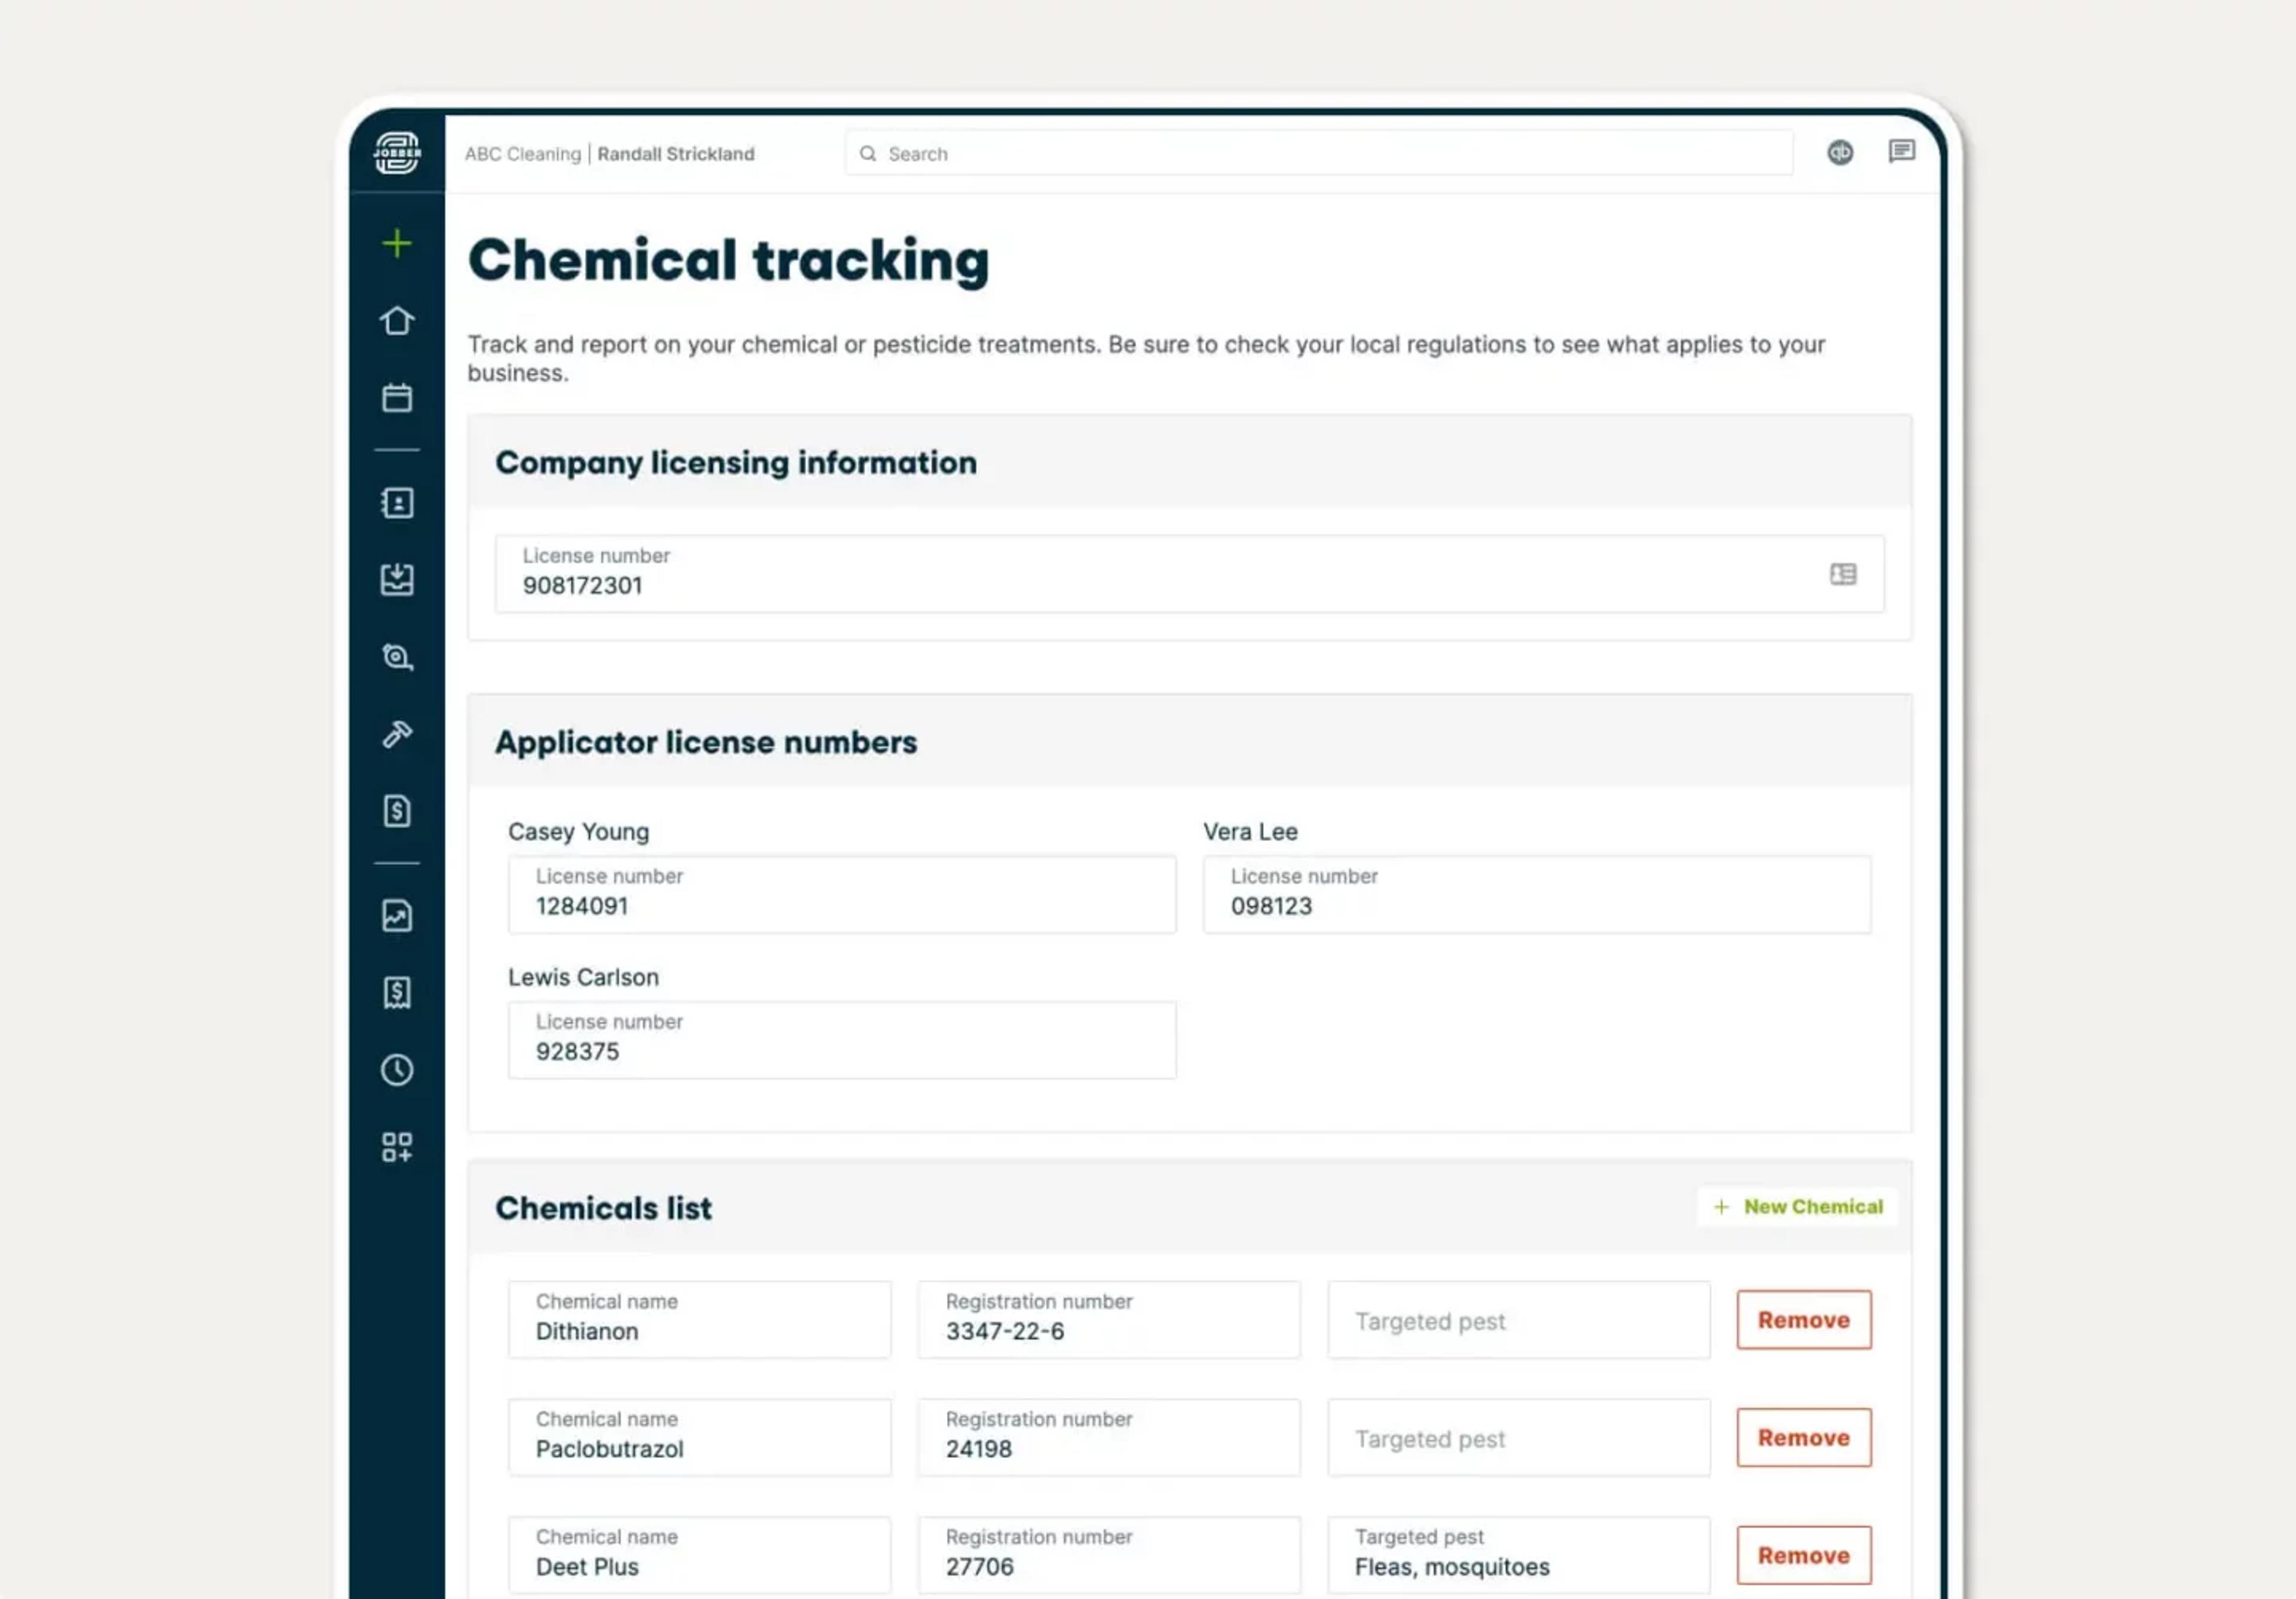Open Apps grid plus icon
2296x1599 pixels.
point(397,1146)
